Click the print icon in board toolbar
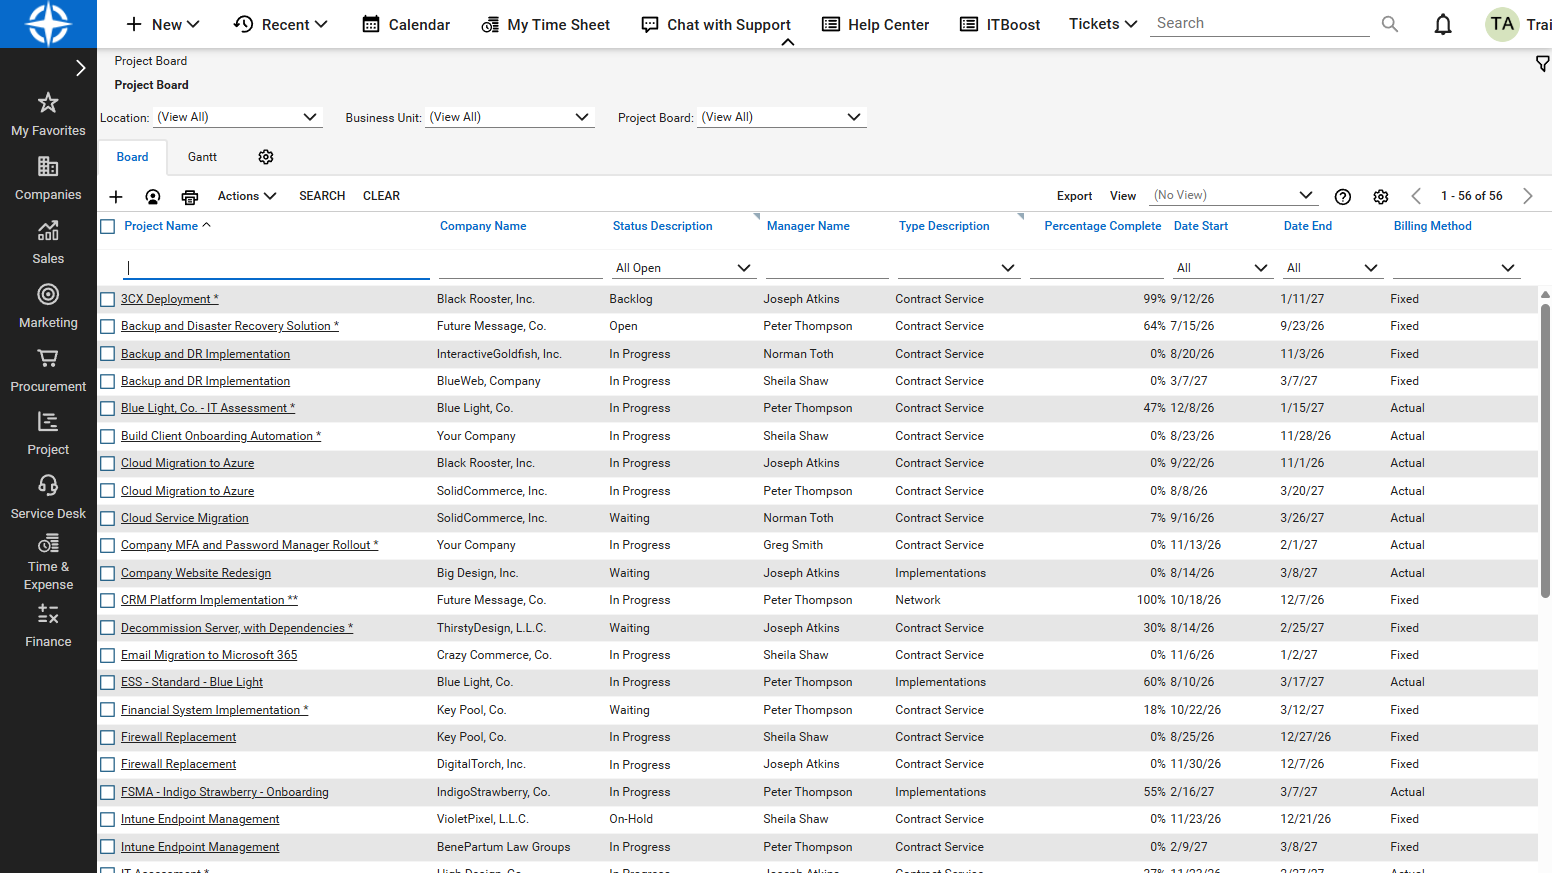 click(190, 197)
